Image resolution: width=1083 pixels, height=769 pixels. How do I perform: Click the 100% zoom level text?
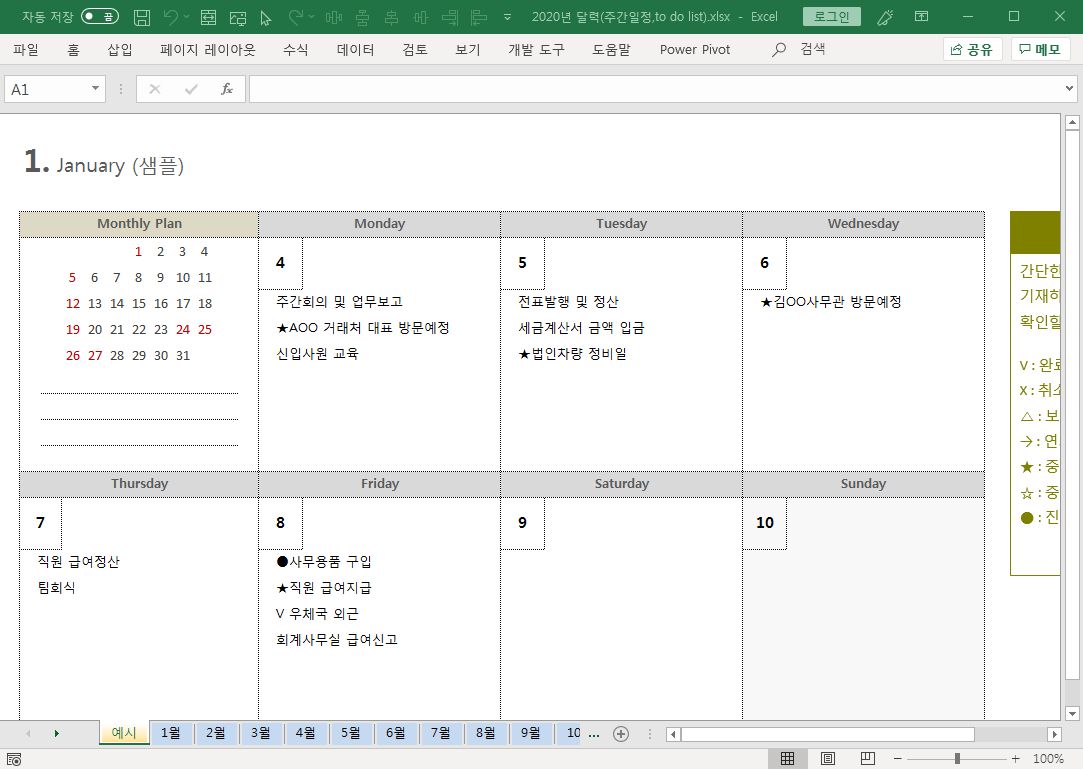point(1048,759)
